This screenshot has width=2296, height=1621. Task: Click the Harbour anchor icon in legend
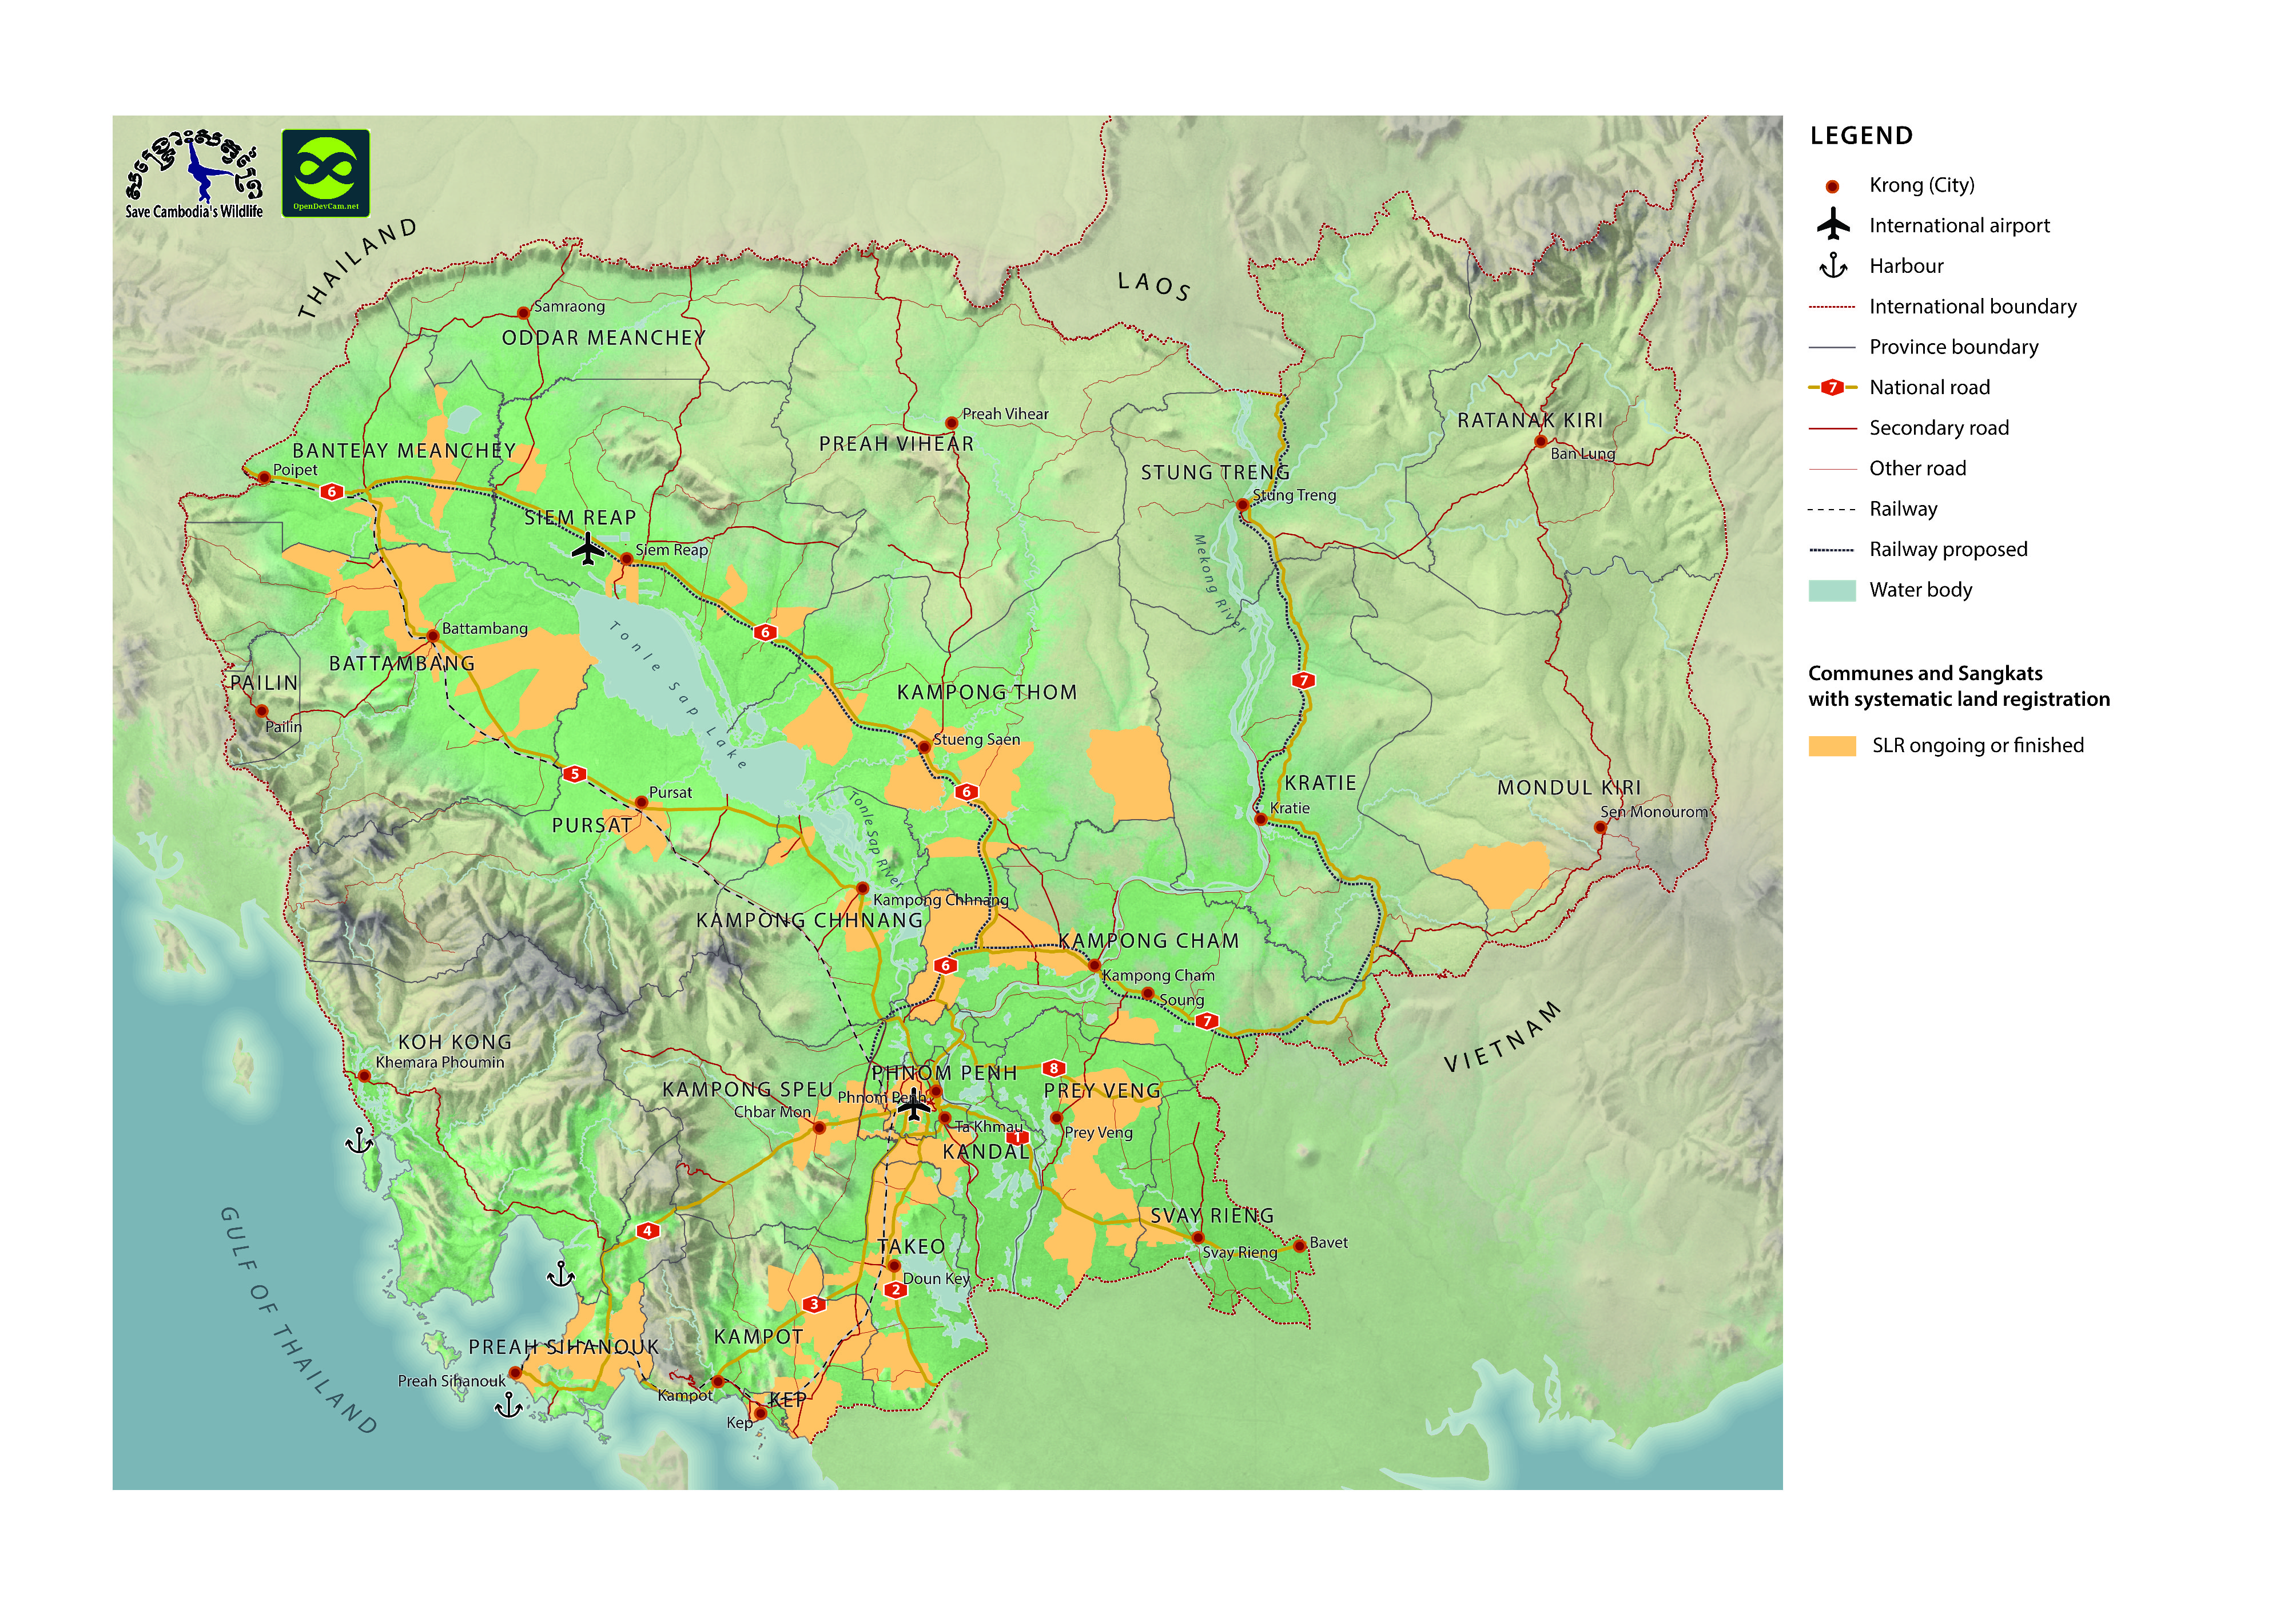[1832, 265]
